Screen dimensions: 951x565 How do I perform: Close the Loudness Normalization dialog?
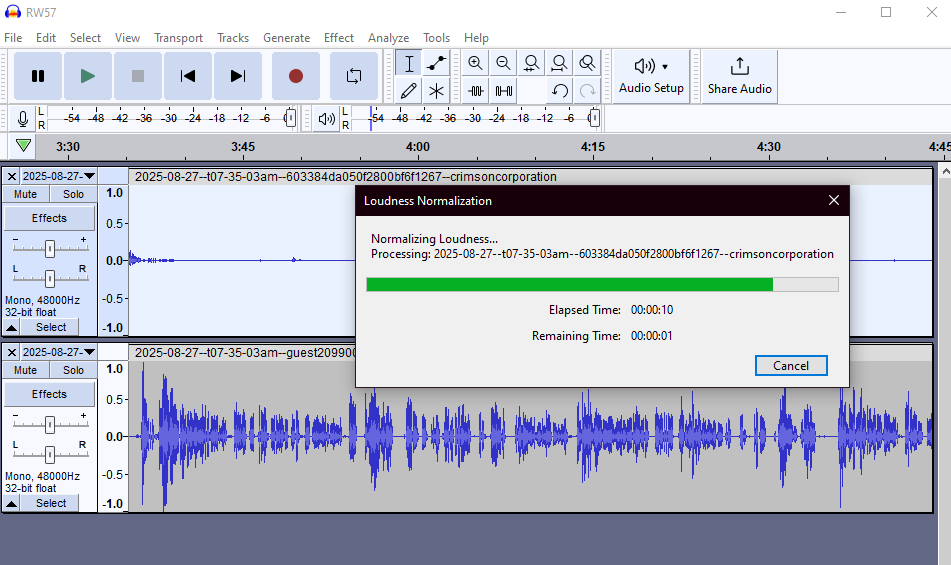coord(834,200)
